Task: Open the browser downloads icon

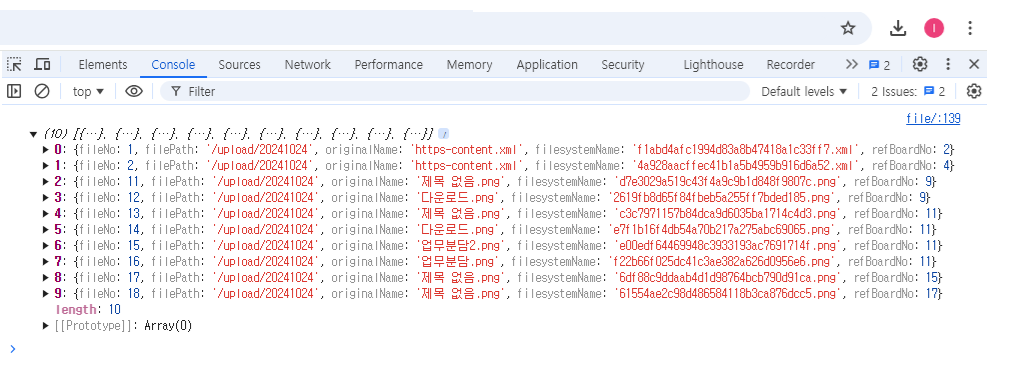Action: coord(898,28)
